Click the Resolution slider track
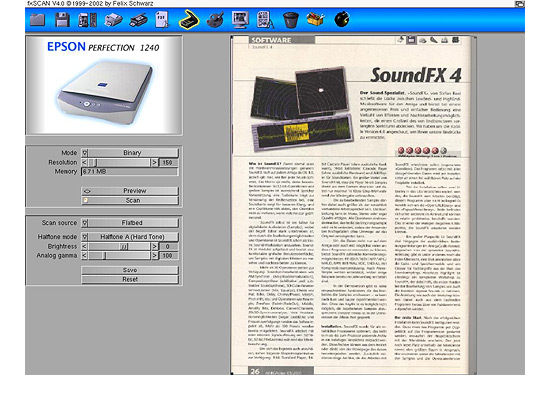The height and width of the screenshot is (395, 550). coord(119,162)
